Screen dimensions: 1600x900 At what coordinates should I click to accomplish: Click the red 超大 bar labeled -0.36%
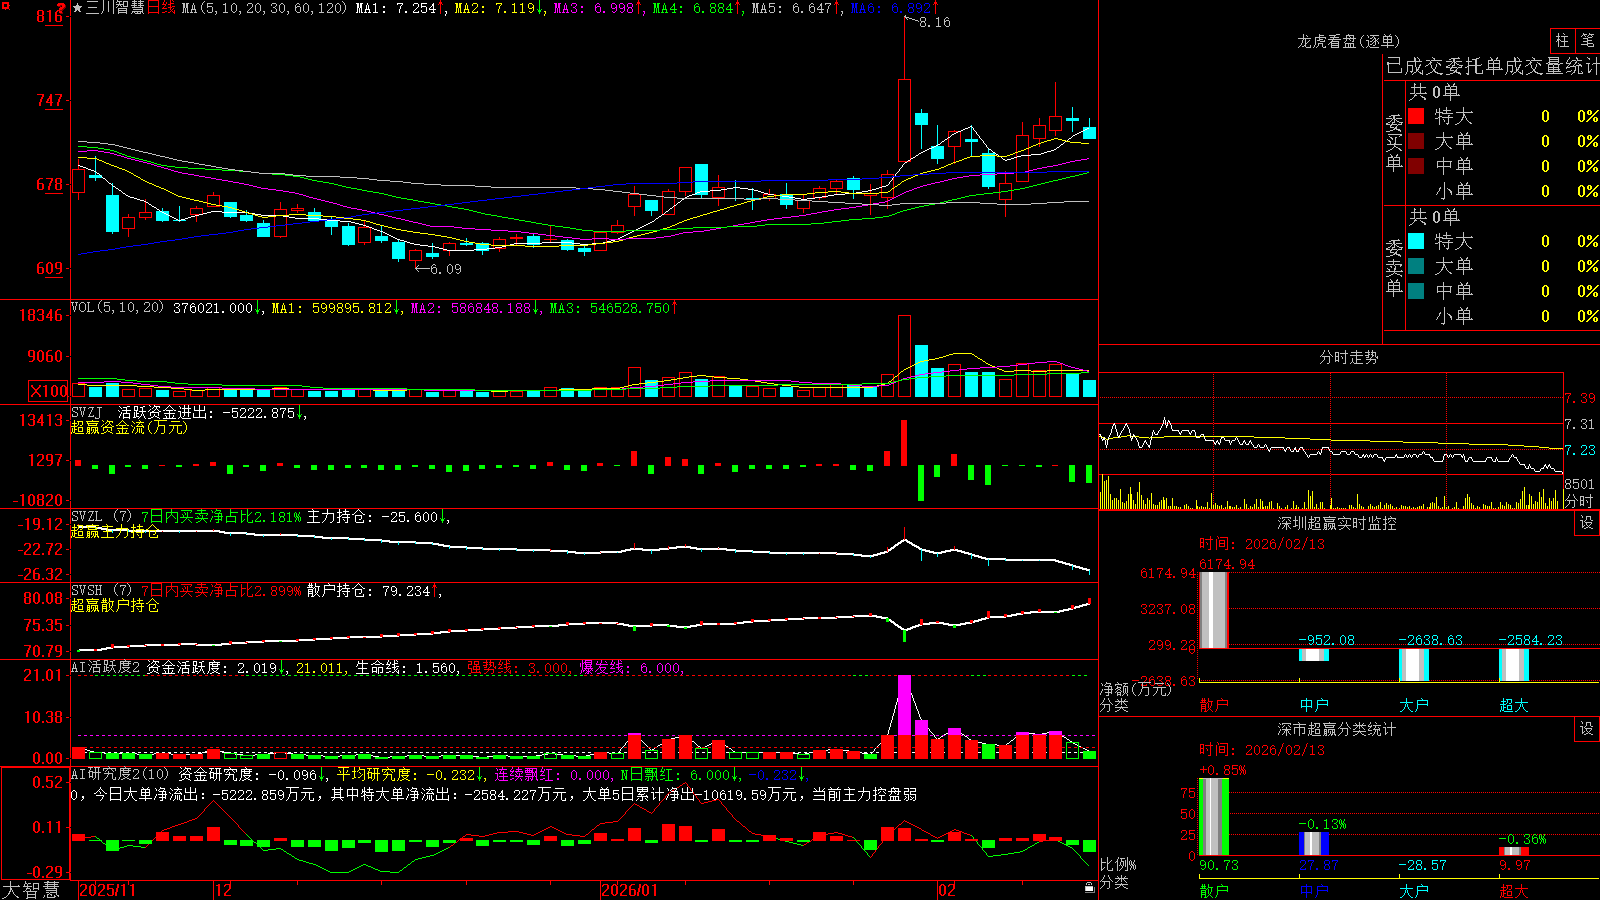click(1514, 851)
